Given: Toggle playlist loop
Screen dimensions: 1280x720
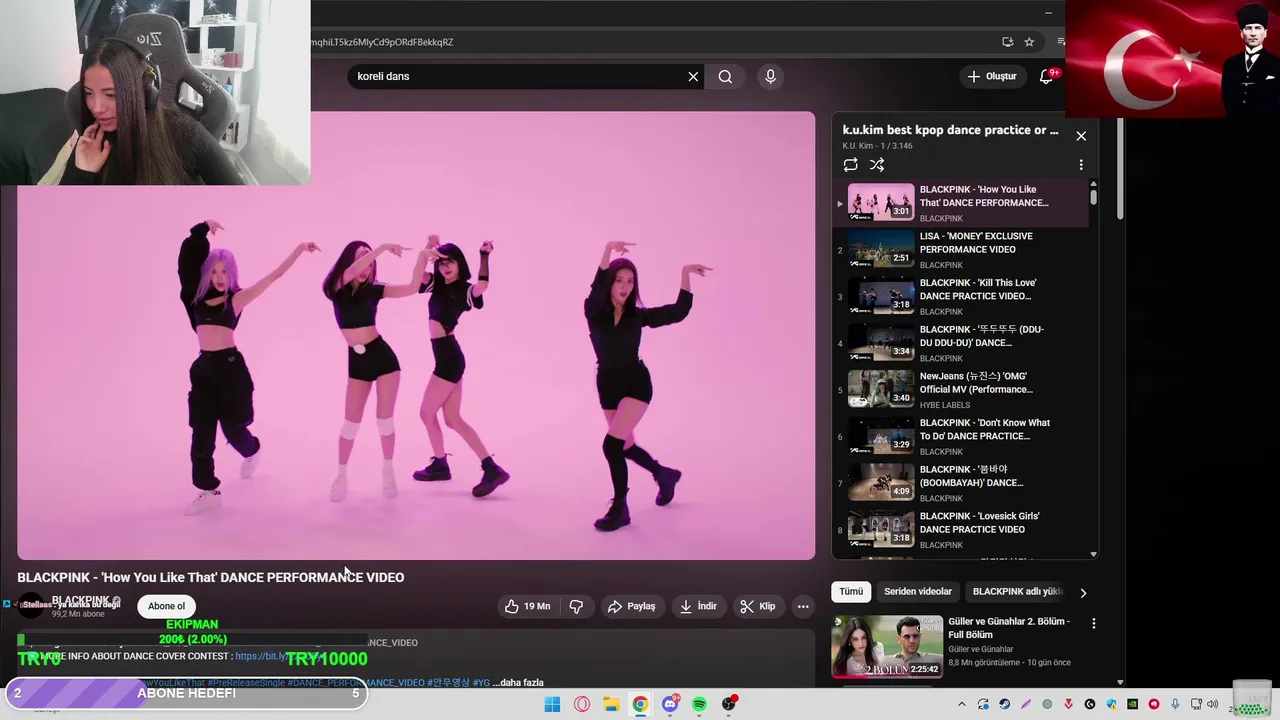Looking at the screenshot, I should (850, 165).
